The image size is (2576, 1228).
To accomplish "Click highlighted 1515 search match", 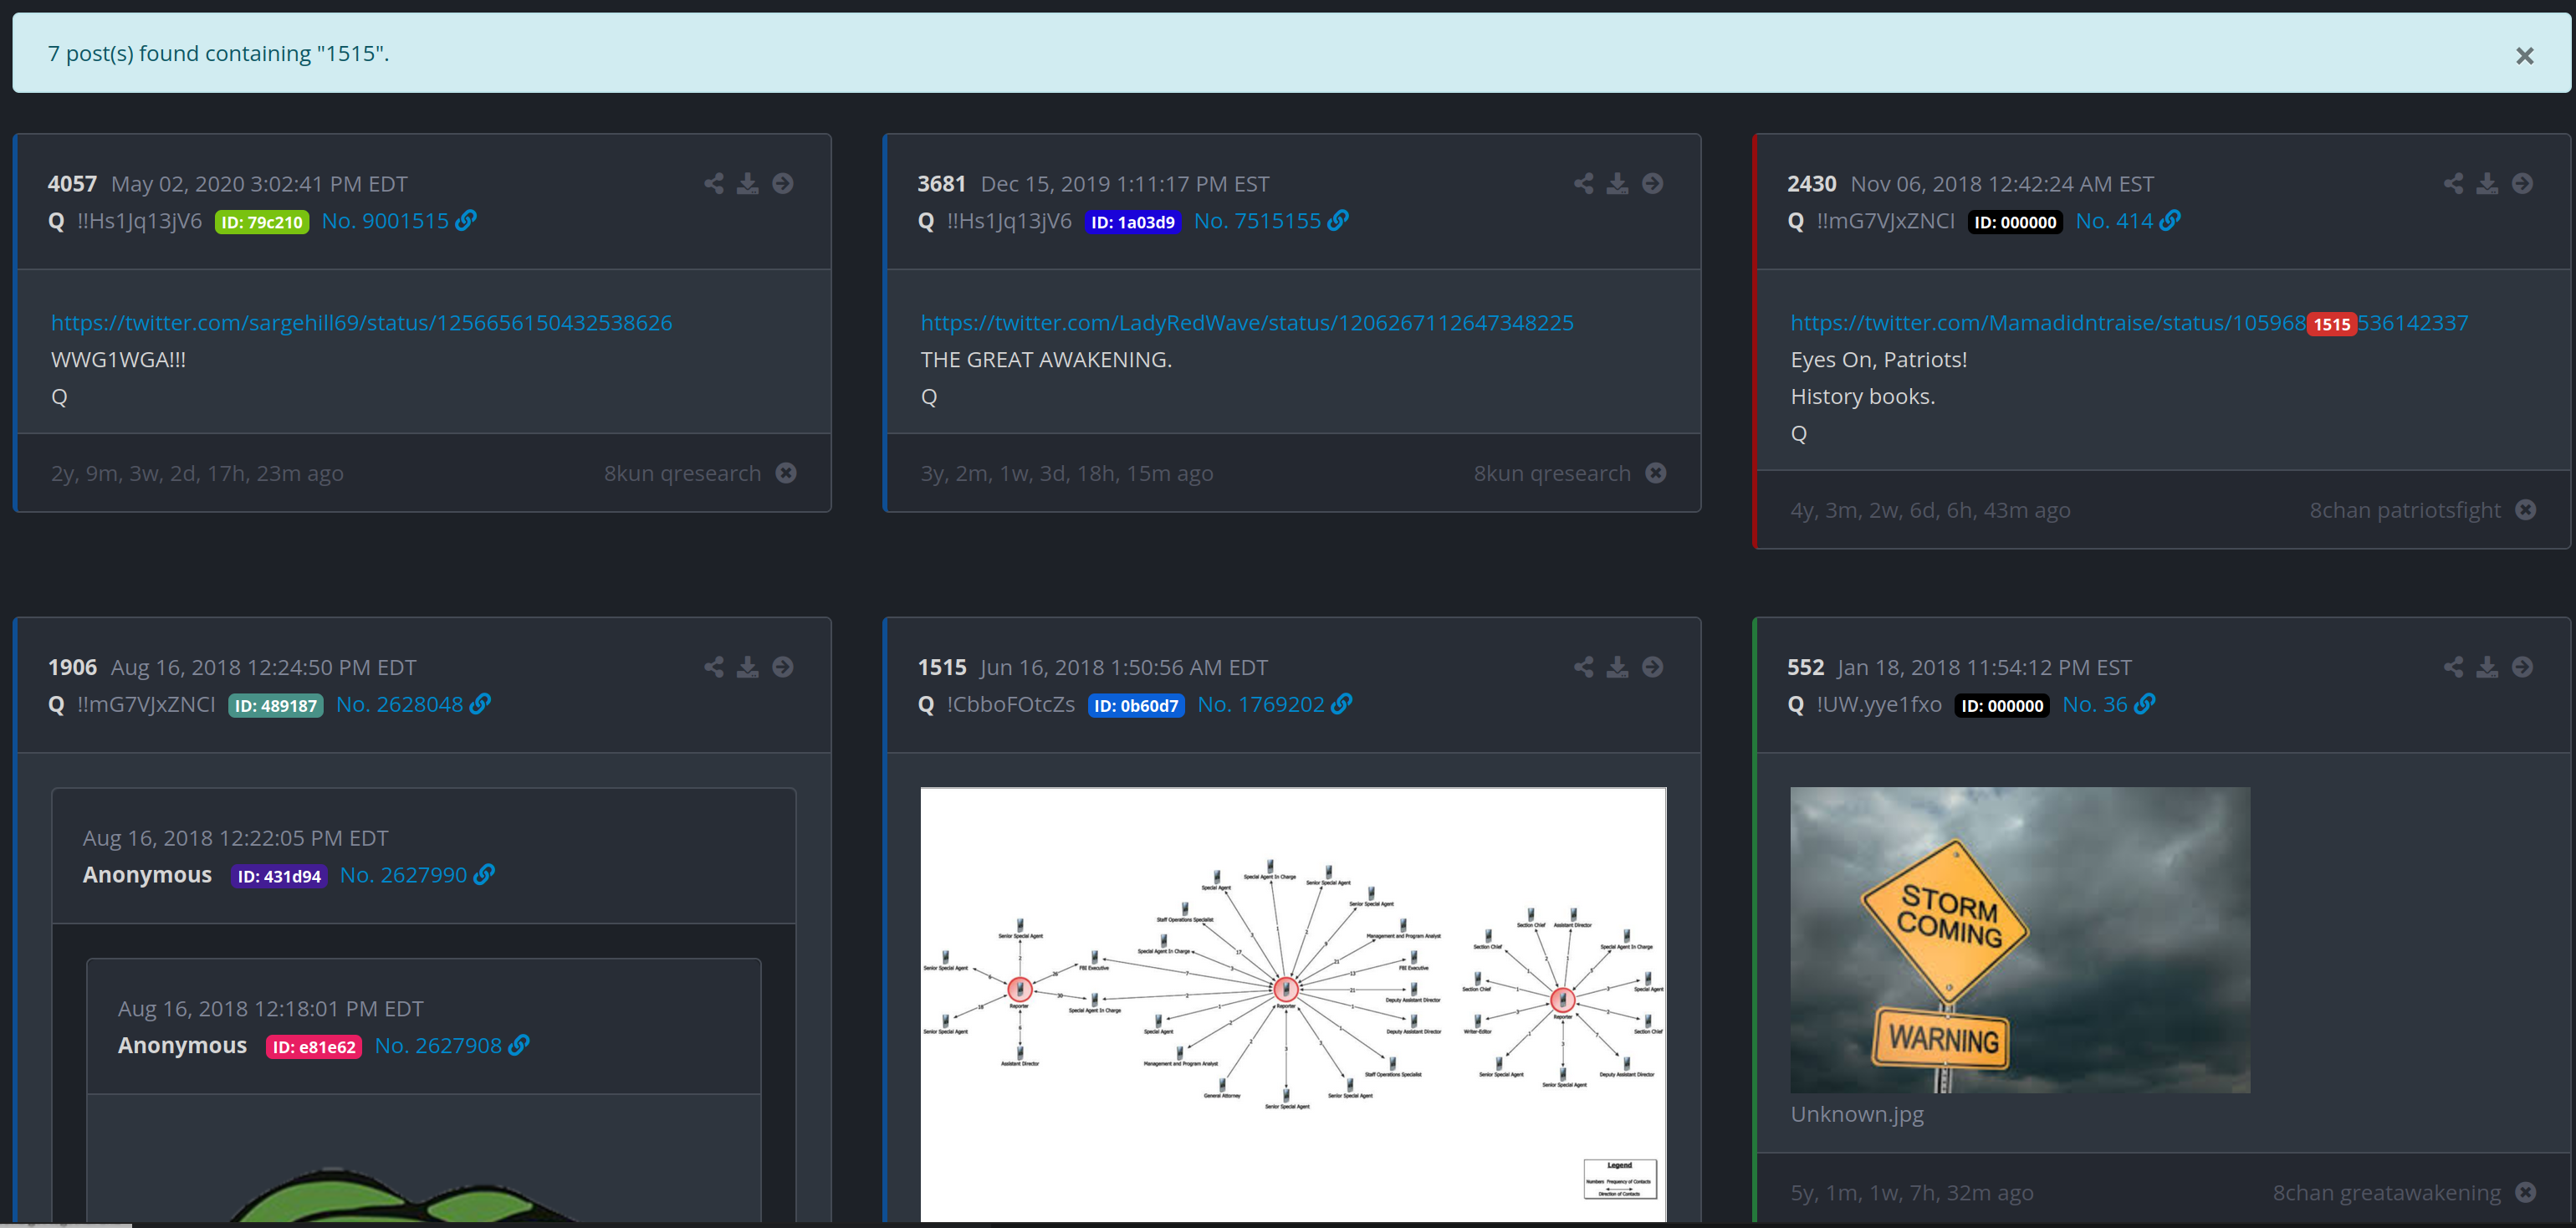I will (2332, 324).
